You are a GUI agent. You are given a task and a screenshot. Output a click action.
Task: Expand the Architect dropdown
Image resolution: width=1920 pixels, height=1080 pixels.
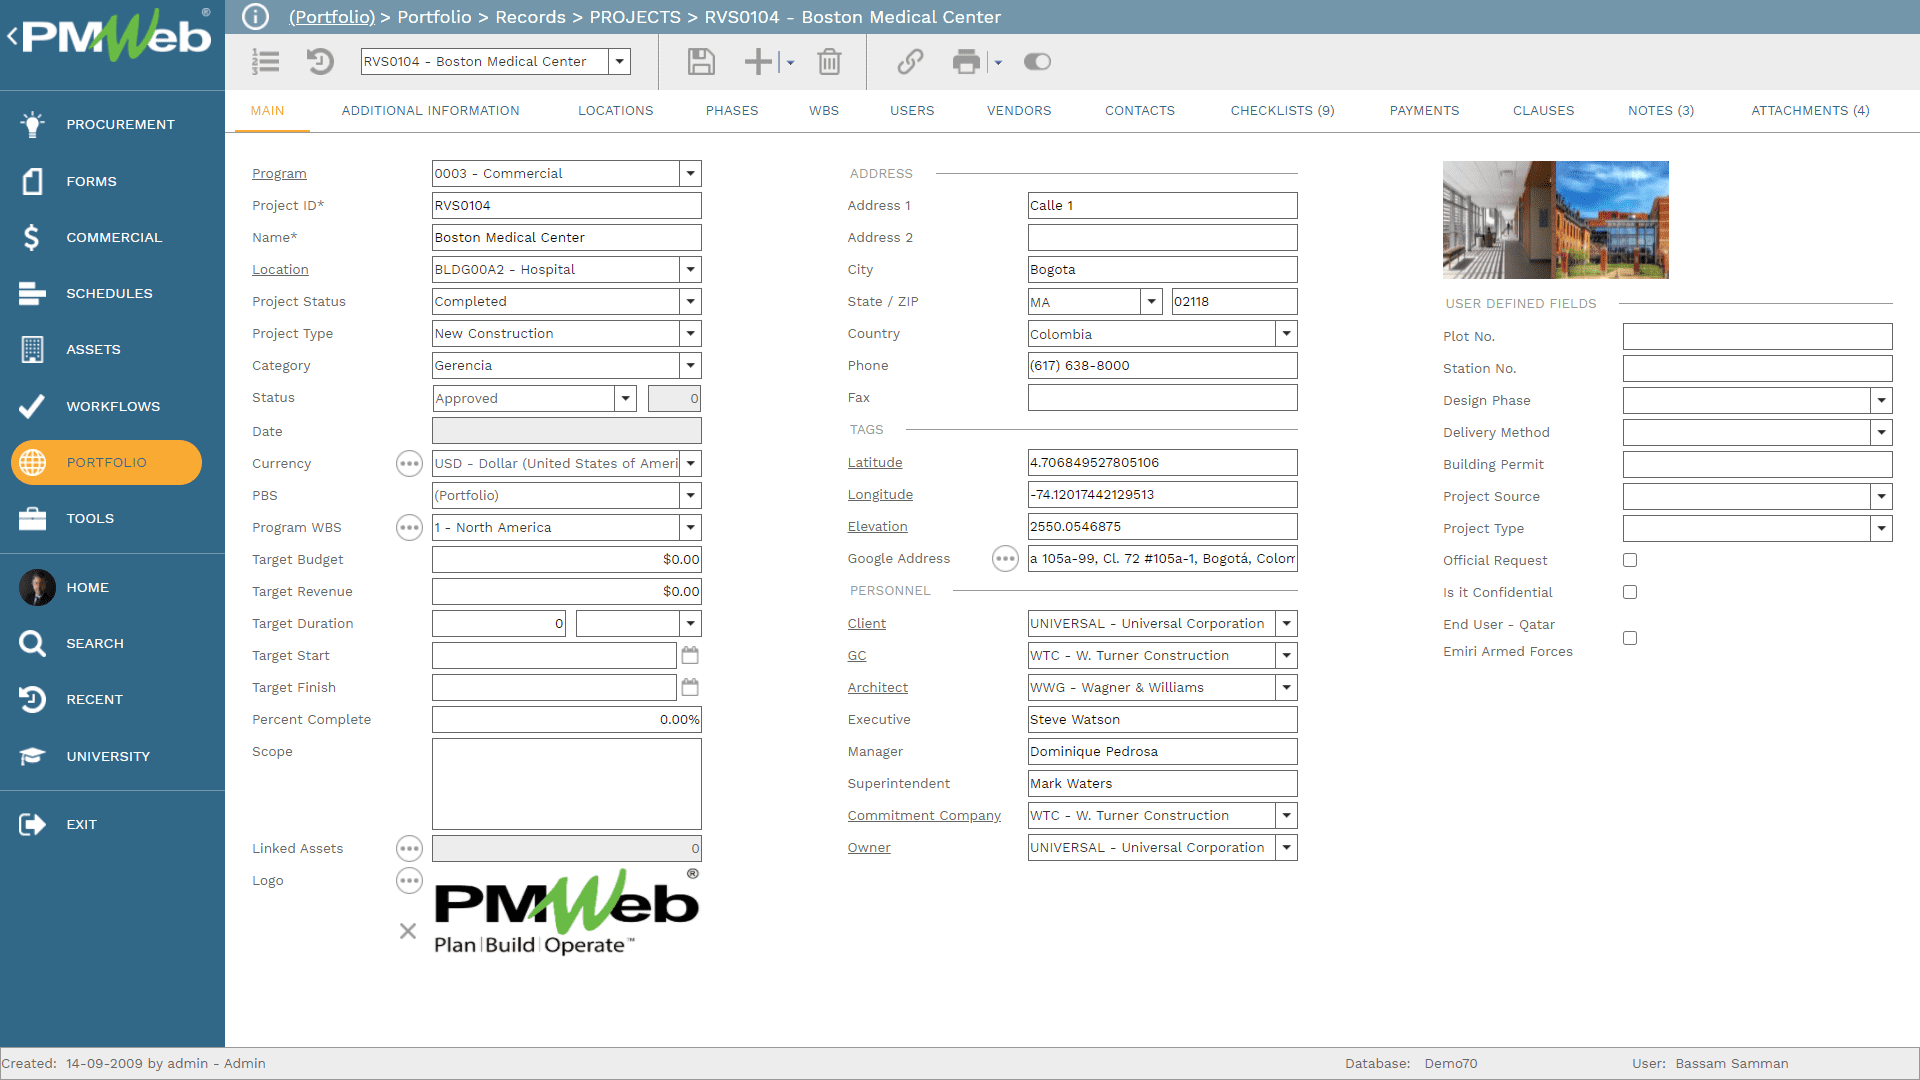(1287, 687)
